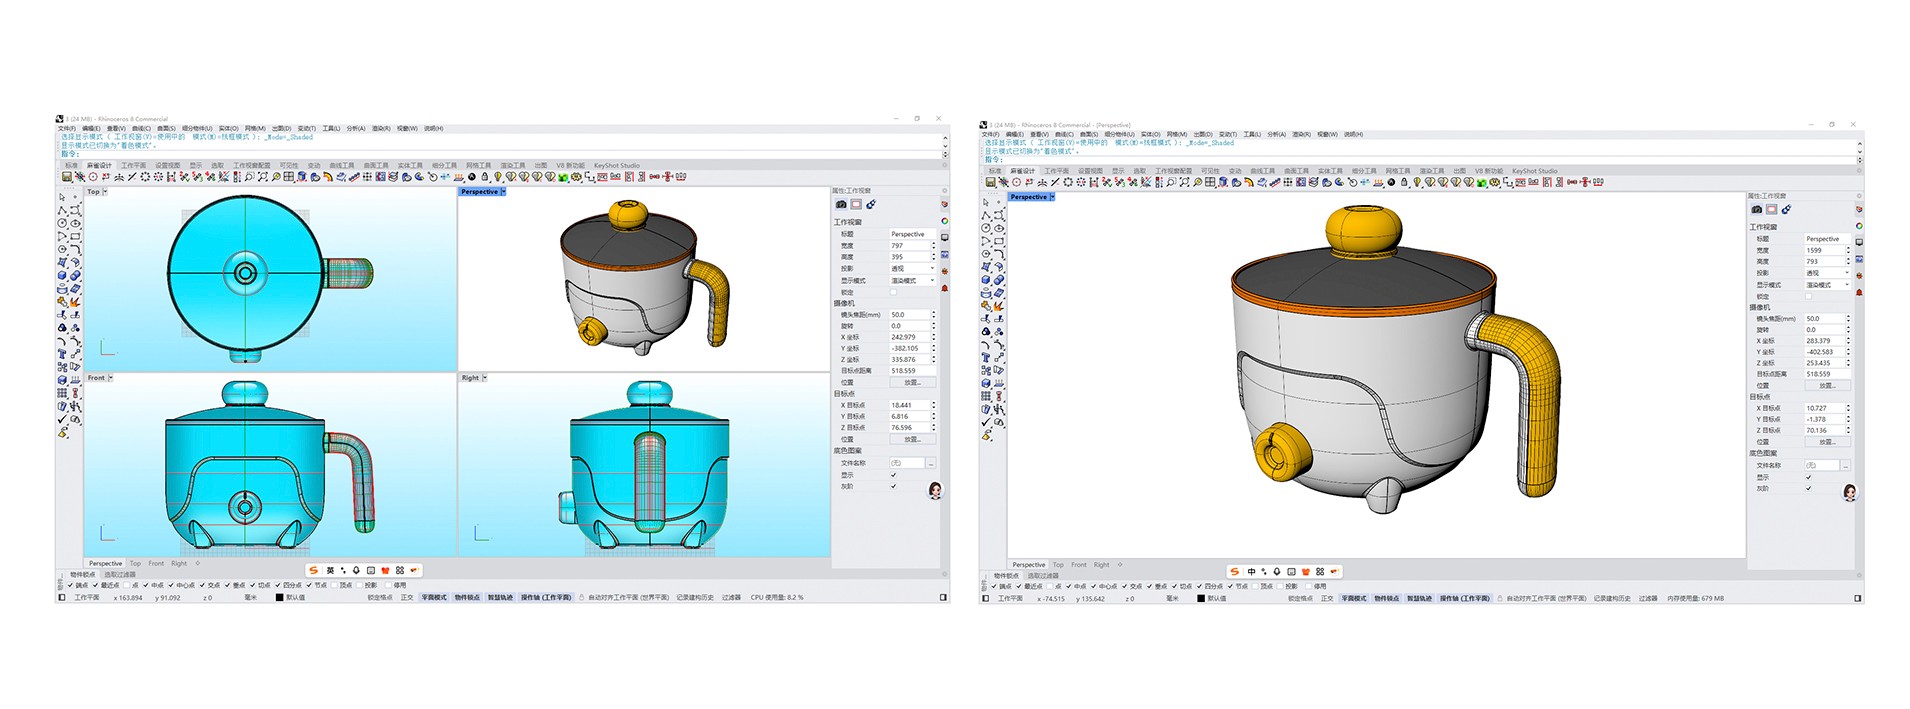Viewport: 1910px width, 709px height.
Task: Select the Circle tool in left window sidebar
Action: [x=62, y=223]
